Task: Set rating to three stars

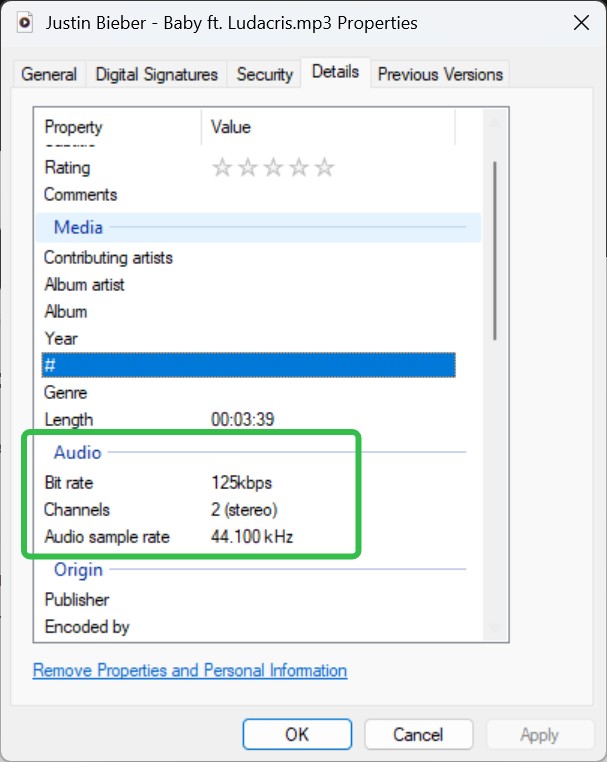Action: pos(273,168)
